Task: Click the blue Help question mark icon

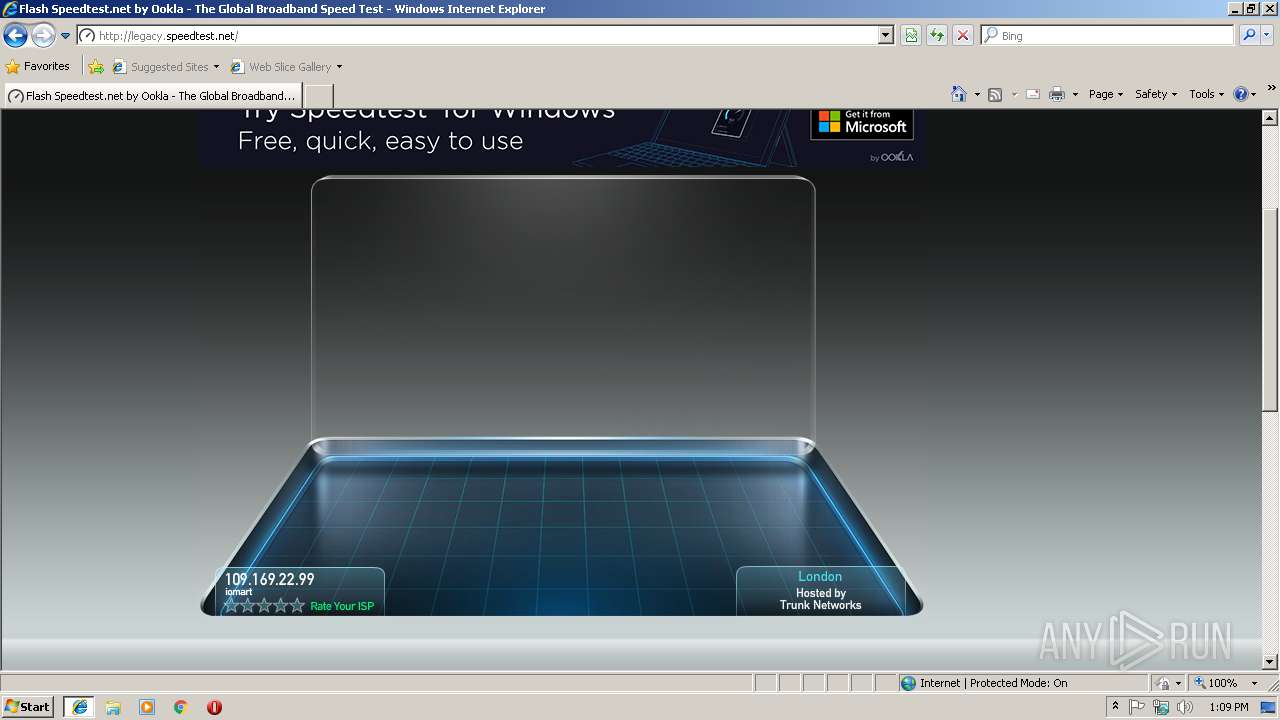Action: point(1241,94)
